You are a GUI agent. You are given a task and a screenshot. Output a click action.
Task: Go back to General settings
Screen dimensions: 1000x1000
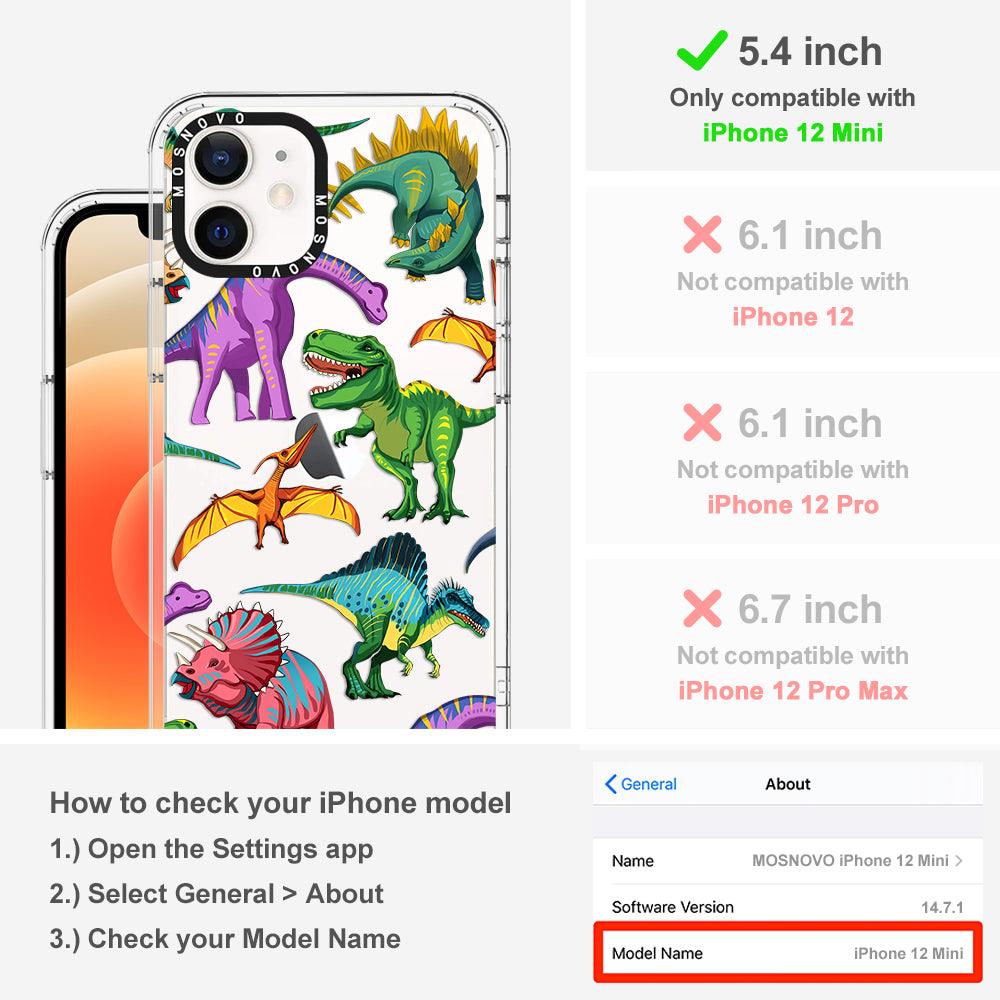click(641, 784)
